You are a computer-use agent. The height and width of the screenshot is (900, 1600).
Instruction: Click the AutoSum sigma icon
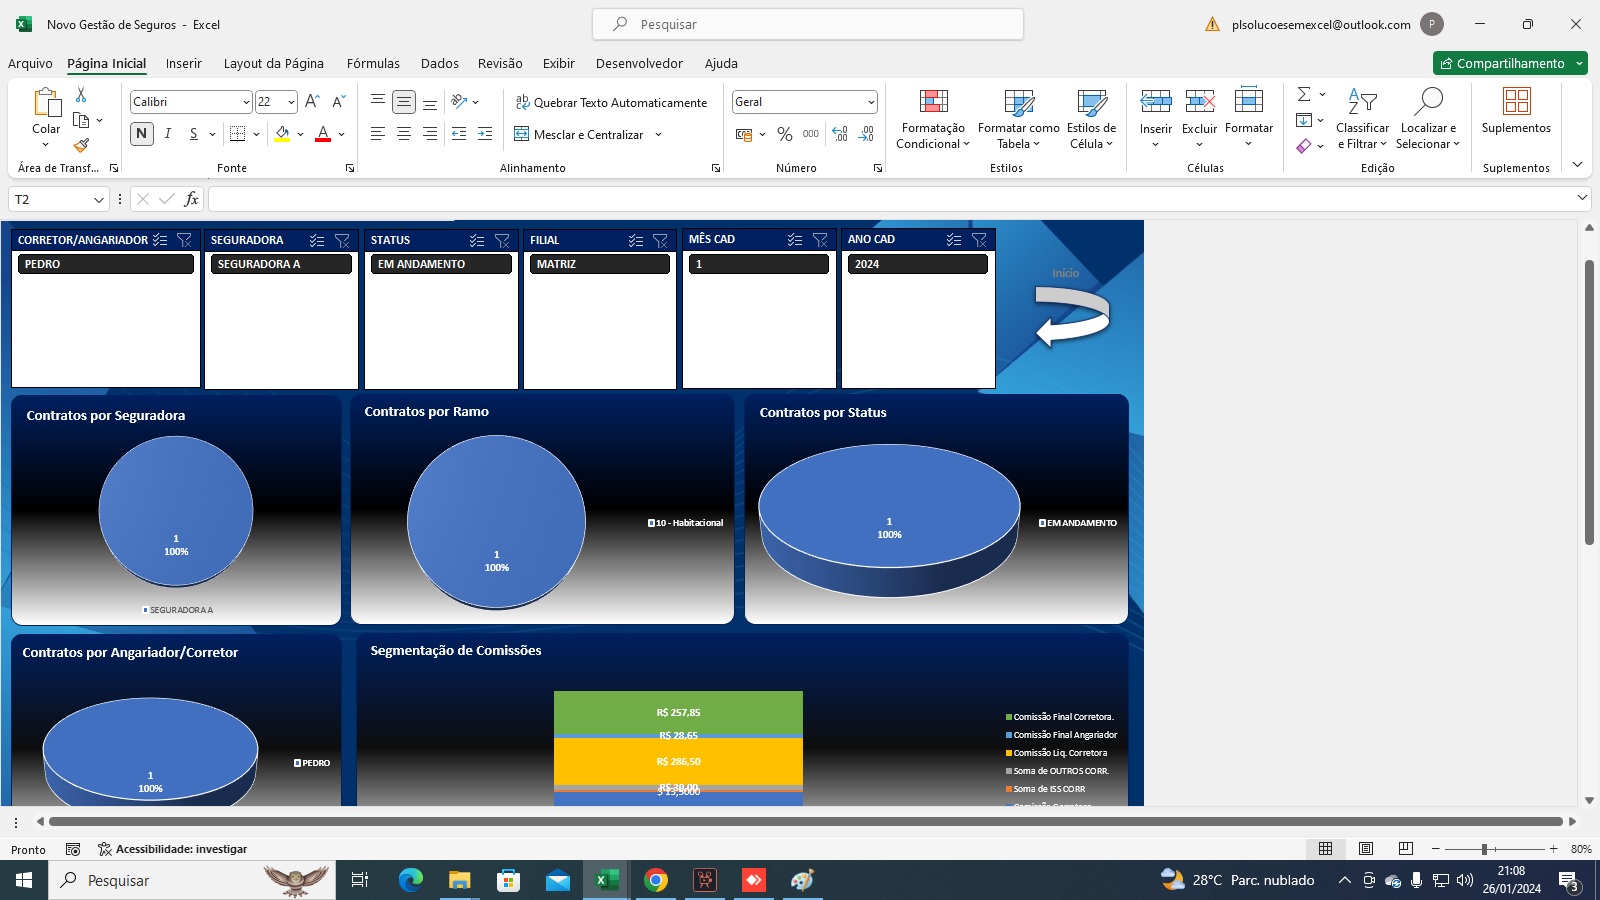coord(1304,94)
